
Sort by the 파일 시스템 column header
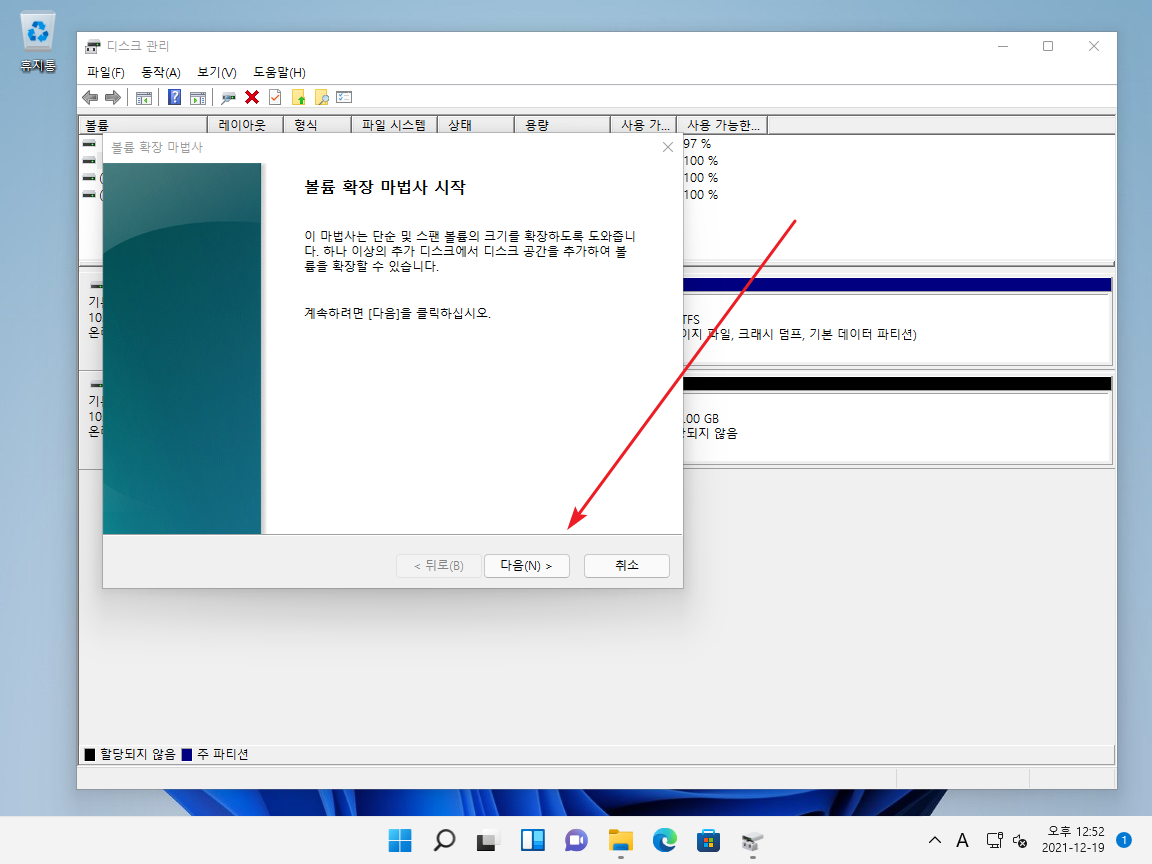pos(395,125)
